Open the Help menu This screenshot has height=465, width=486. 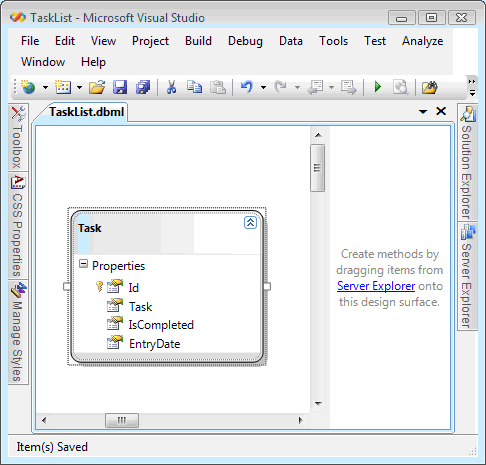(x=93, y=62)
